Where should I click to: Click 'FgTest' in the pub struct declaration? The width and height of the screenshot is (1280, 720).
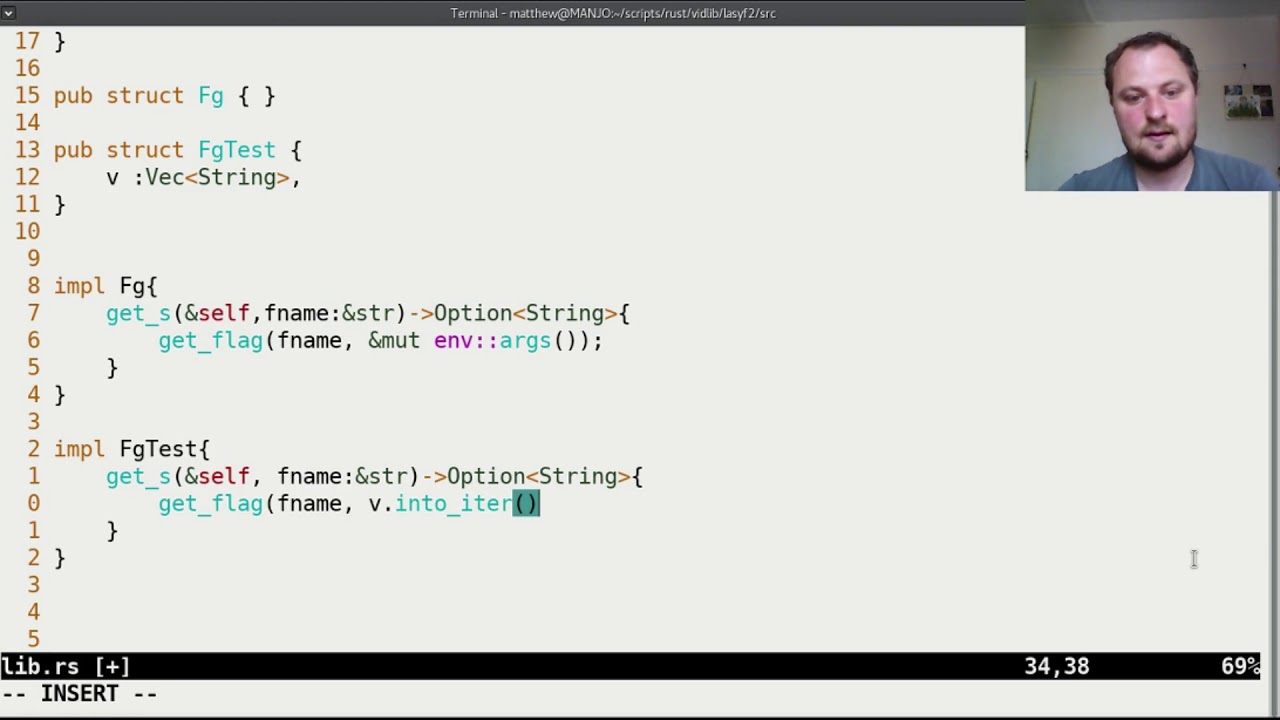tap(236, 150)
